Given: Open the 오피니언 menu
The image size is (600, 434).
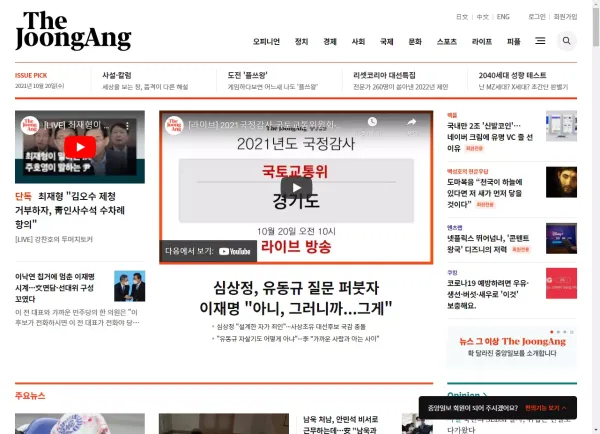Looking at the screenshot, I should (x=266, y=41).
